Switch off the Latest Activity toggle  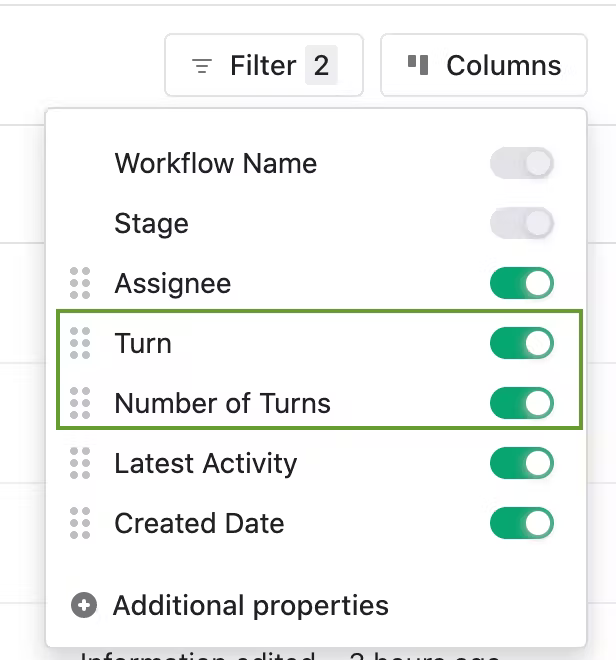(521, 463)
